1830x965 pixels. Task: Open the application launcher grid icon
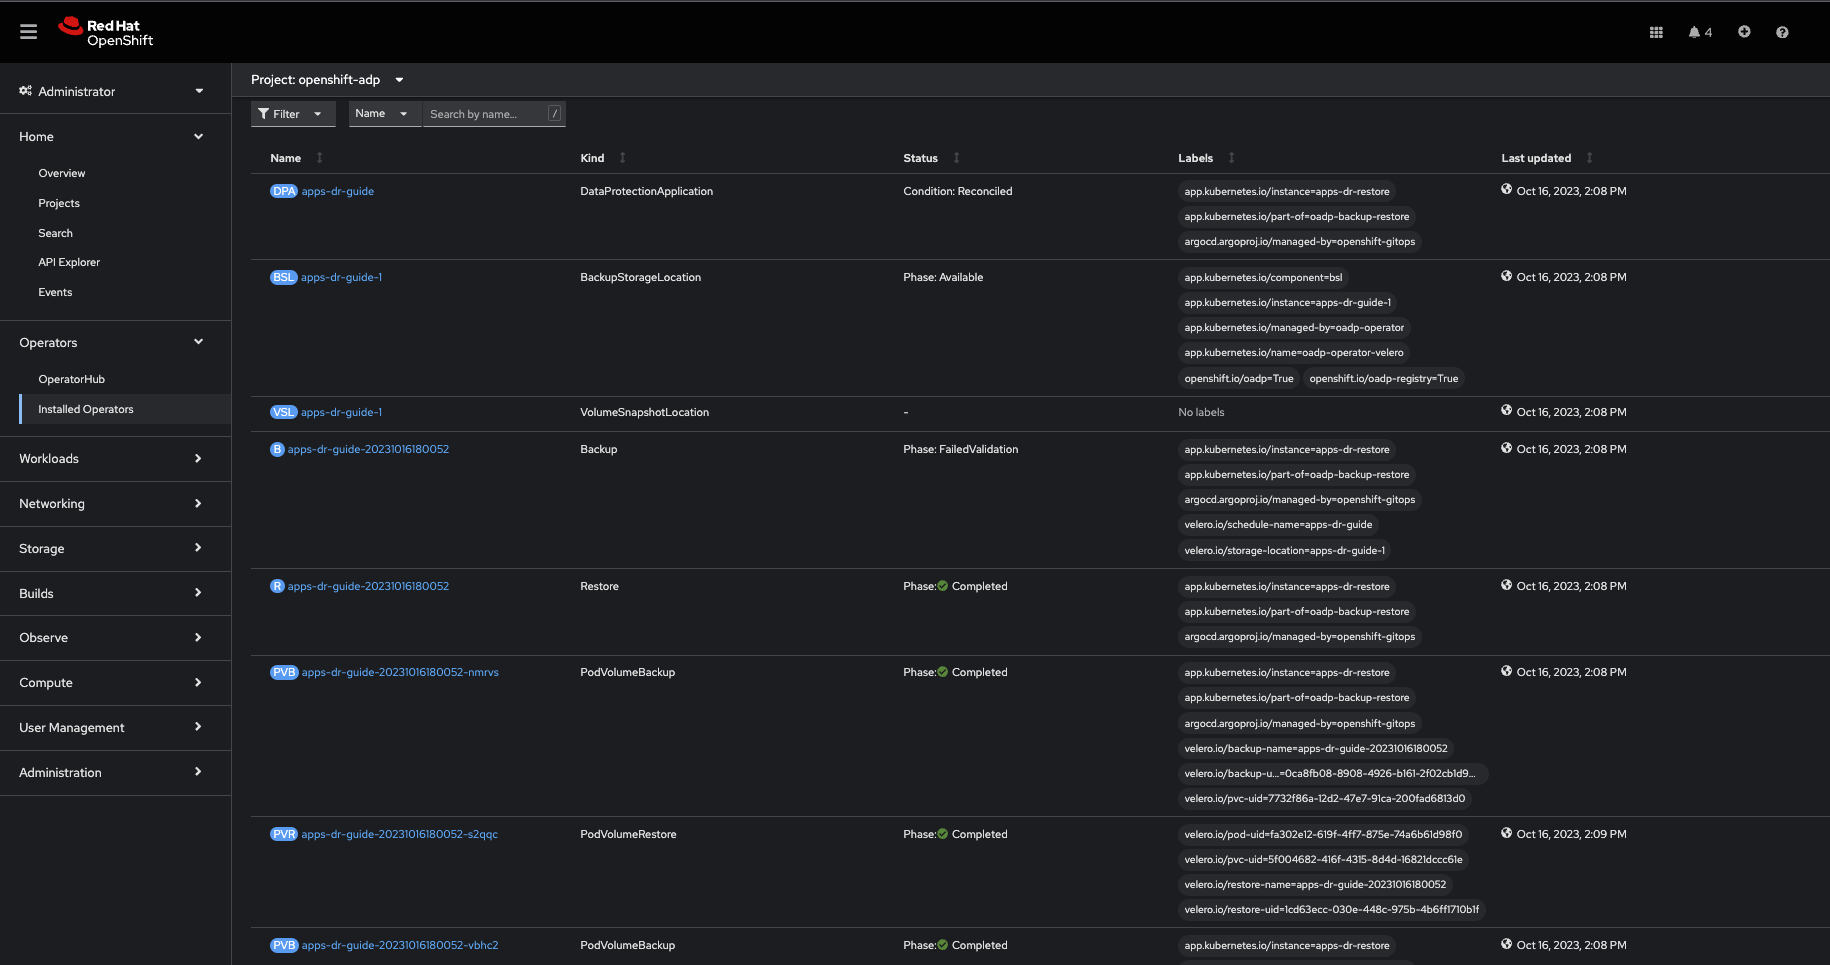tap(1656, 32)
